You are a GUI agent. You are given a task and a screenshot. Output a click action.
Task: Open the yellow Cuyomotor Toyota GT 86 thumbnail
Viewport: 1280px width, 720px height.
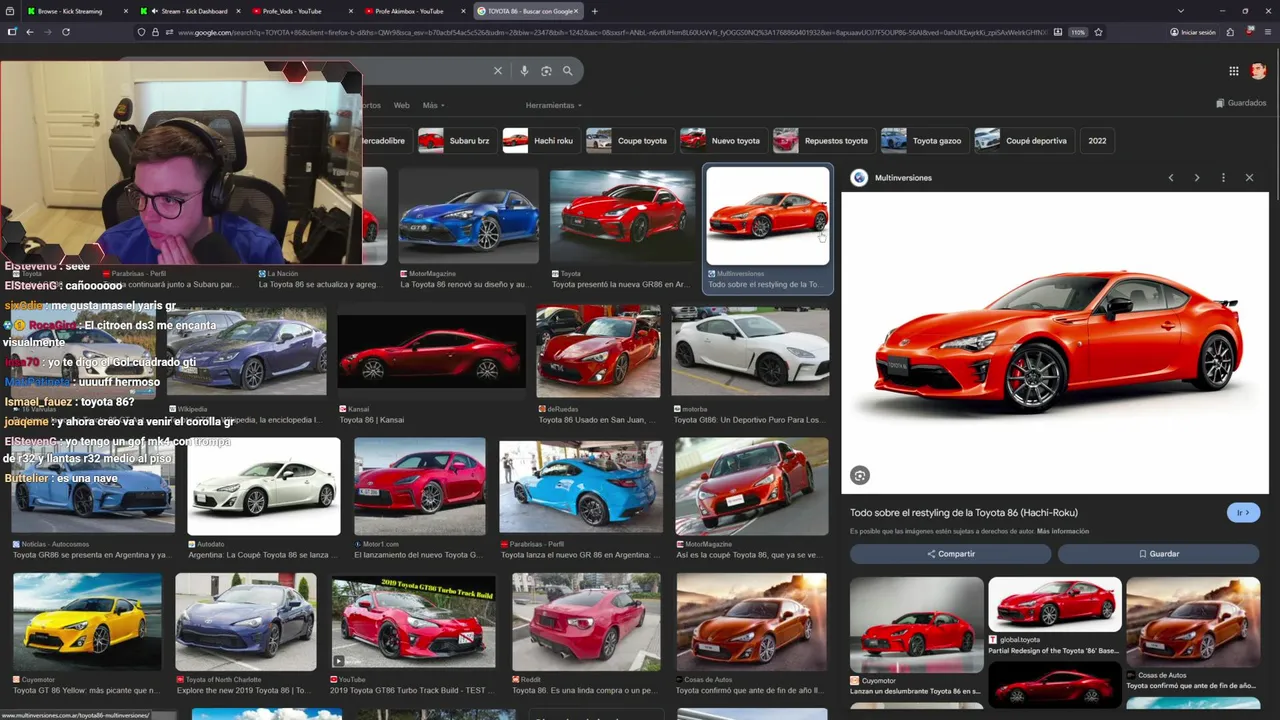click(x=87, y=621)
